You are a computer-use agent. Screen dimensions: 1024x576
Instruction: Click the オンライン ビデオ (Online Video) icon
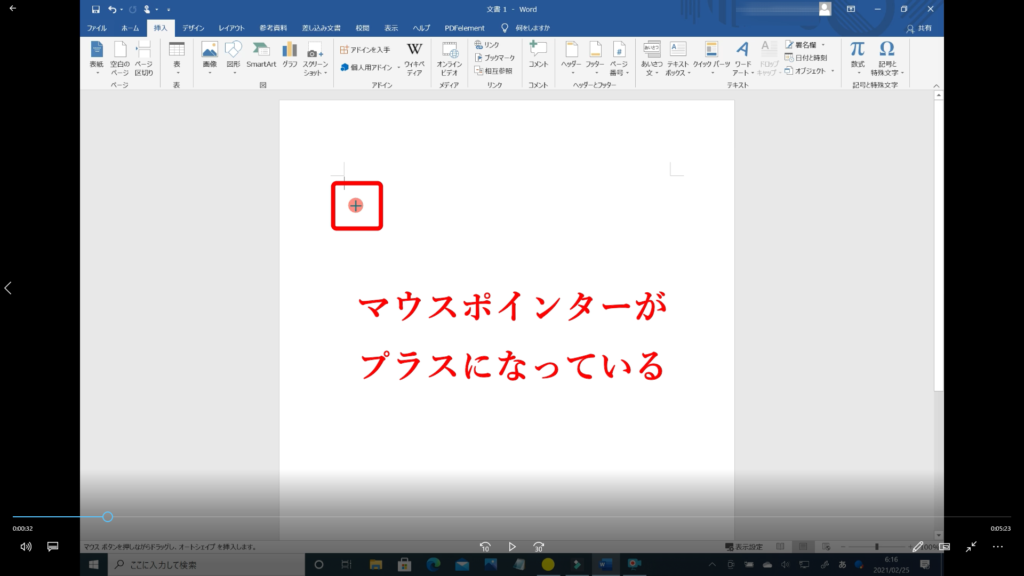coord(449,54)
